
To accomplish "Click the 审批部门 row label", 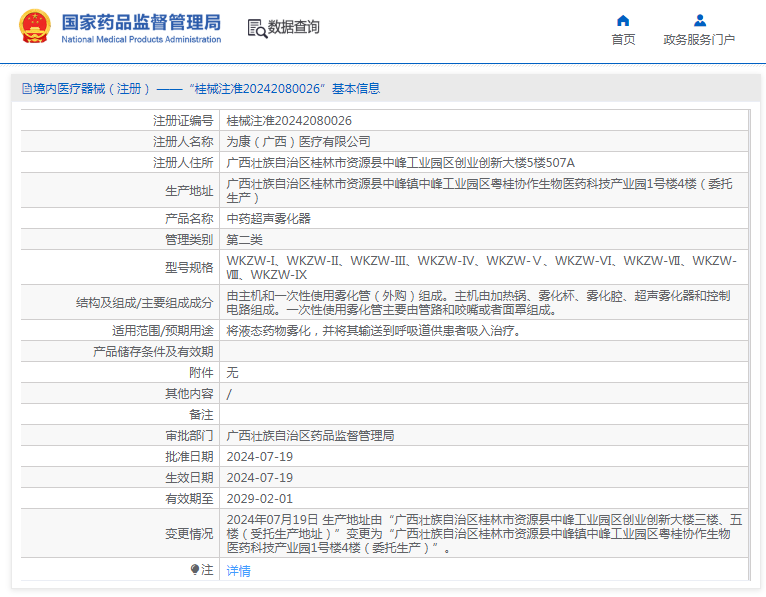I will 189,436.
